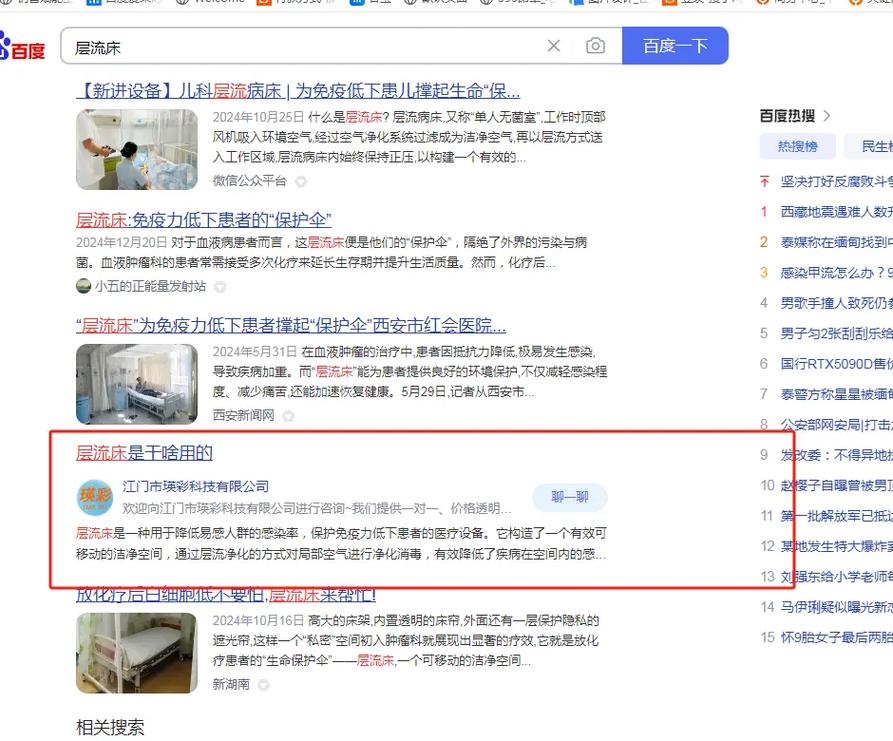This screenshot has height=741, width=893.
Task: Click the Baidu logo
Action: (22, 46)
